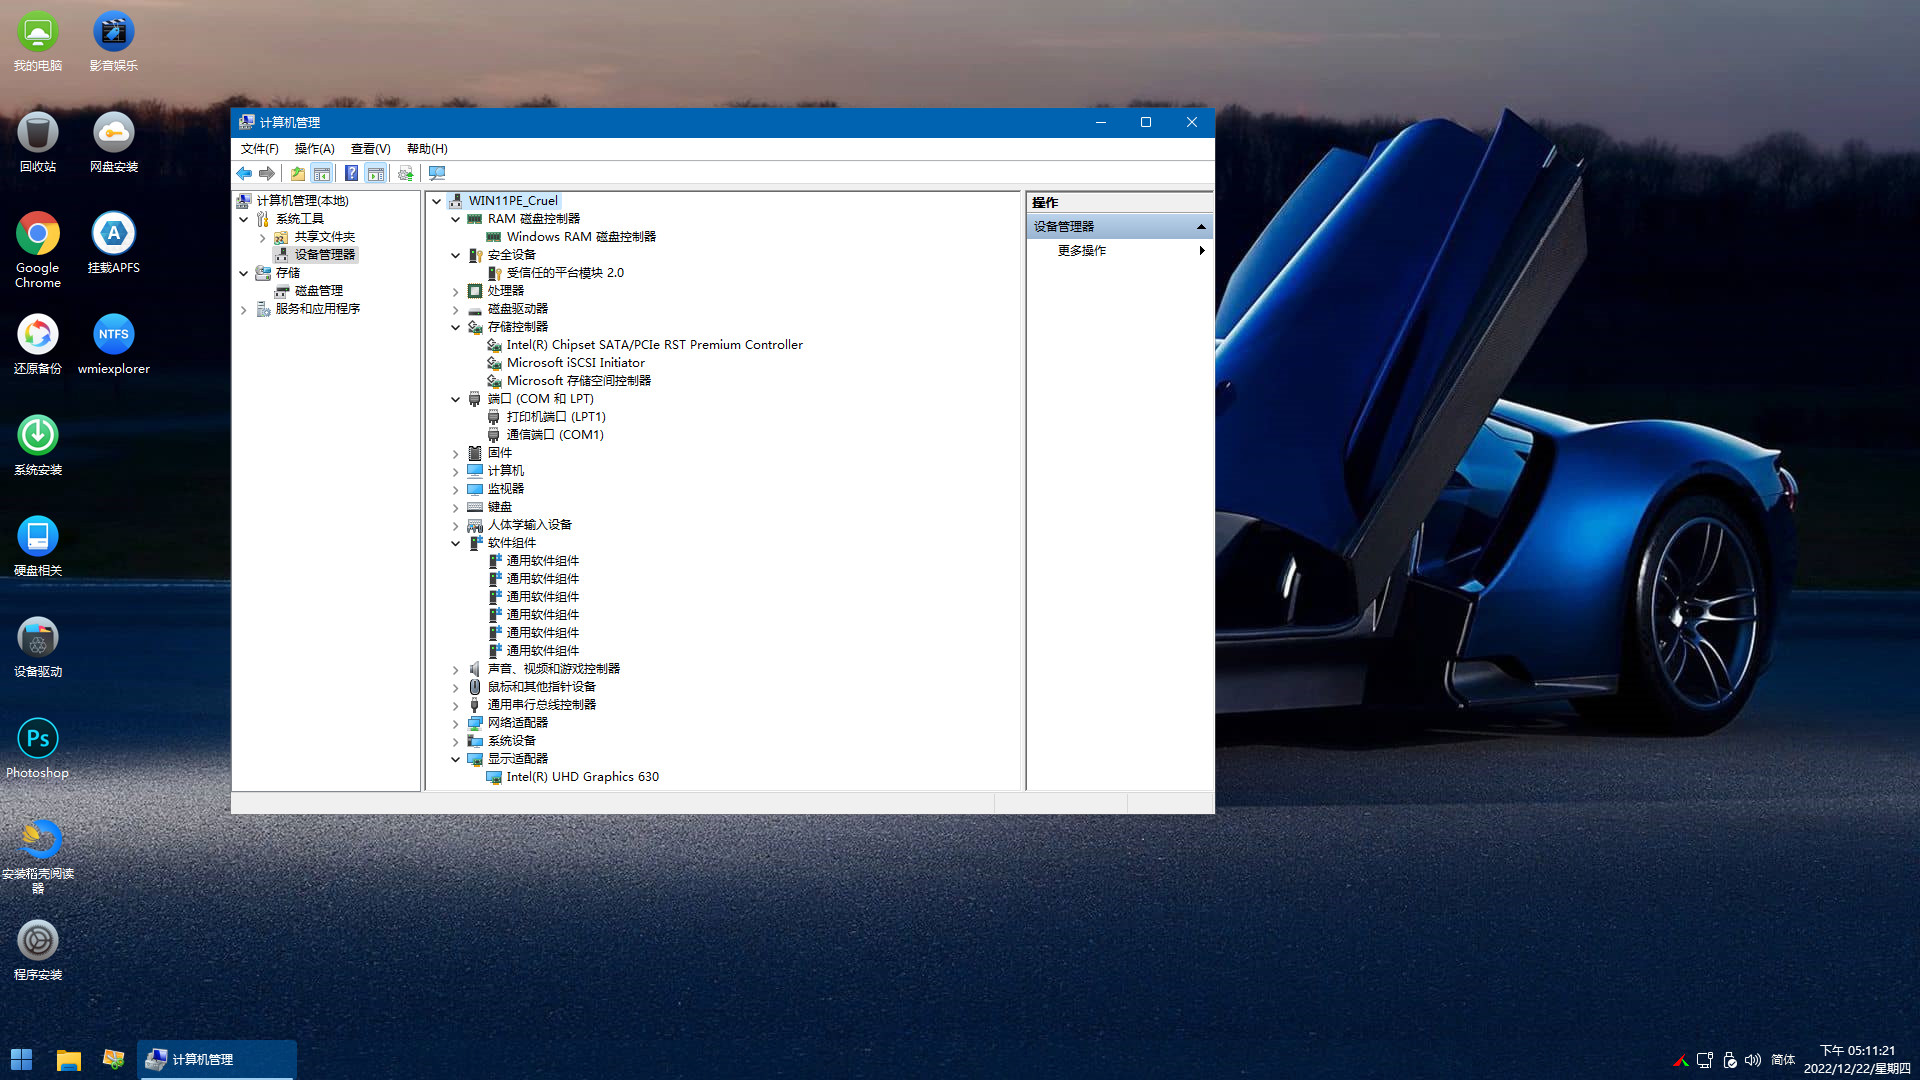Select Microsoft iSCSI Initiator device
1920x1080 pixels.
click(x=575, y=363)
